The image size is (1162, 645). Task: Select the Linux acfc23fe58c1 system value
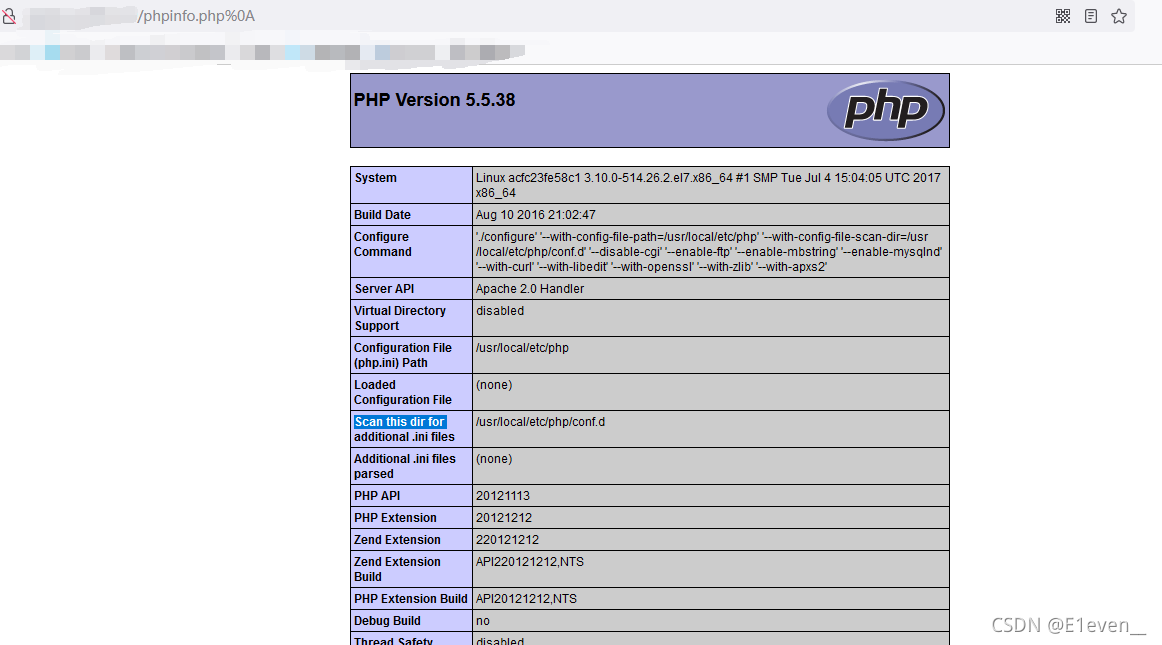(708, 185)
